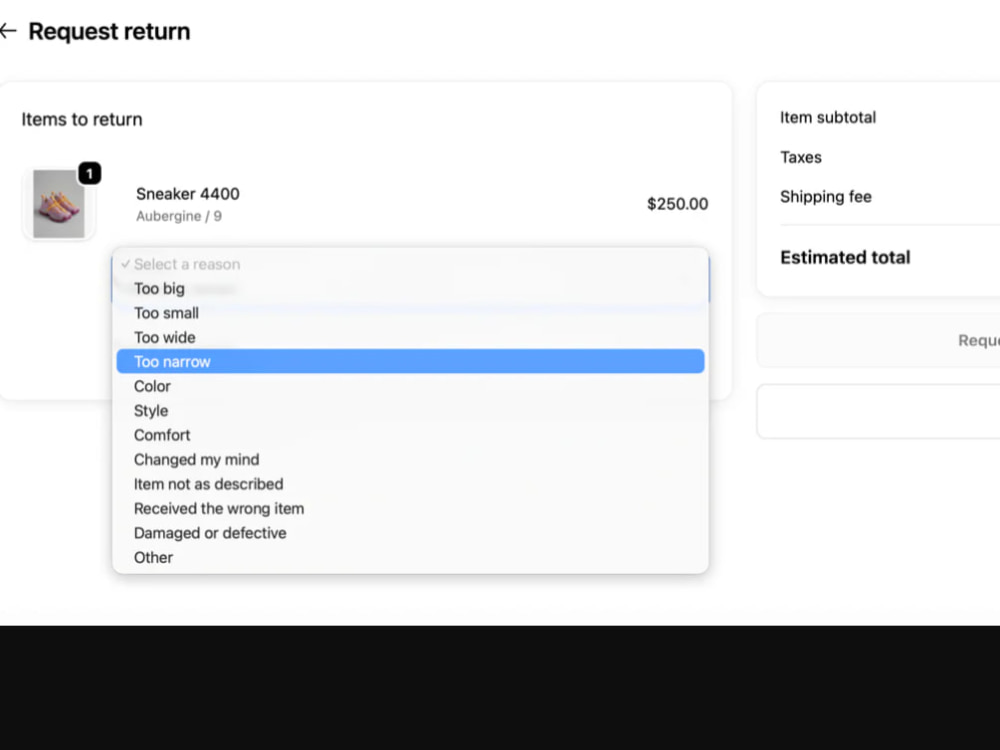Choose "Received the wrong item" reason
This screenshot has height=750, width=1000.
(x=410, y=508)
